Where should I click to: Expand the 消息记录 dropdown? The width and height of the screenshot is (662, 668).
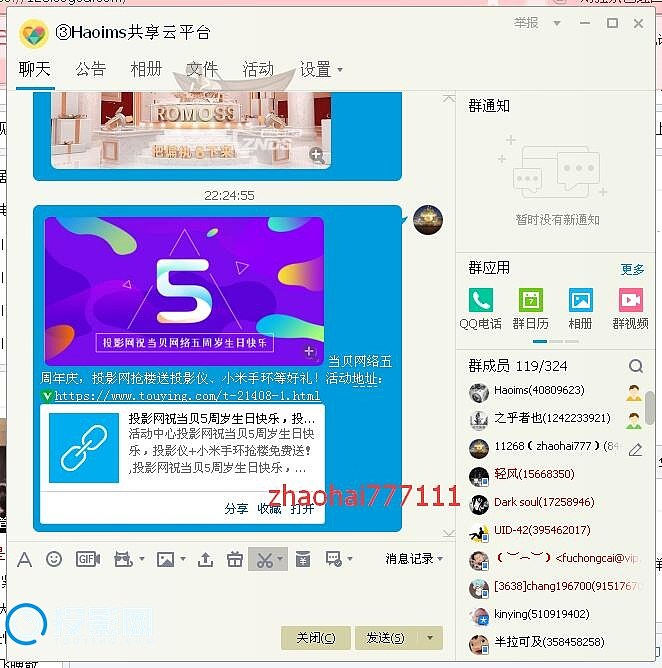[x=440, y=559]
